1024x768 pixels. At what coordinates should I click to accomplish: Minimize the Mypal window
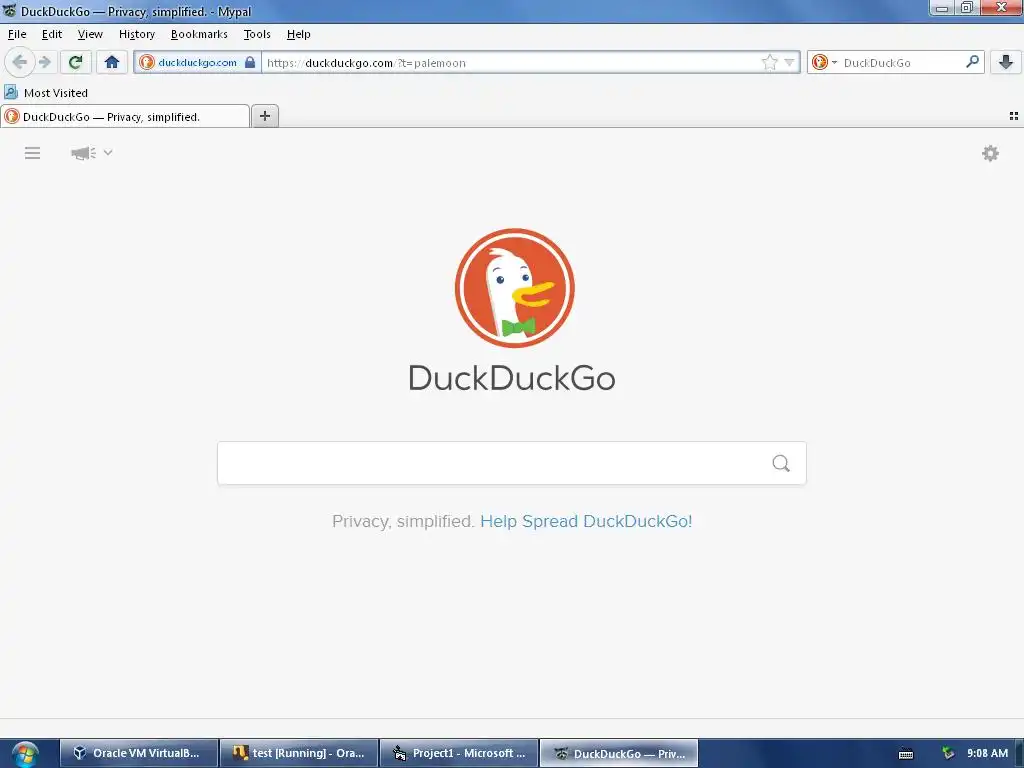tap(942, 8)
